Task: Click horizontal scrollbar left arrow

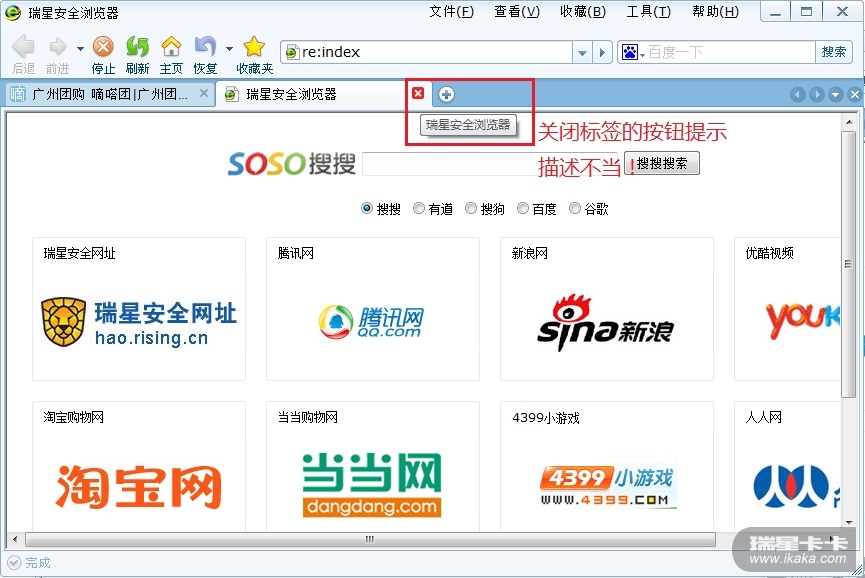Action: 15,539
